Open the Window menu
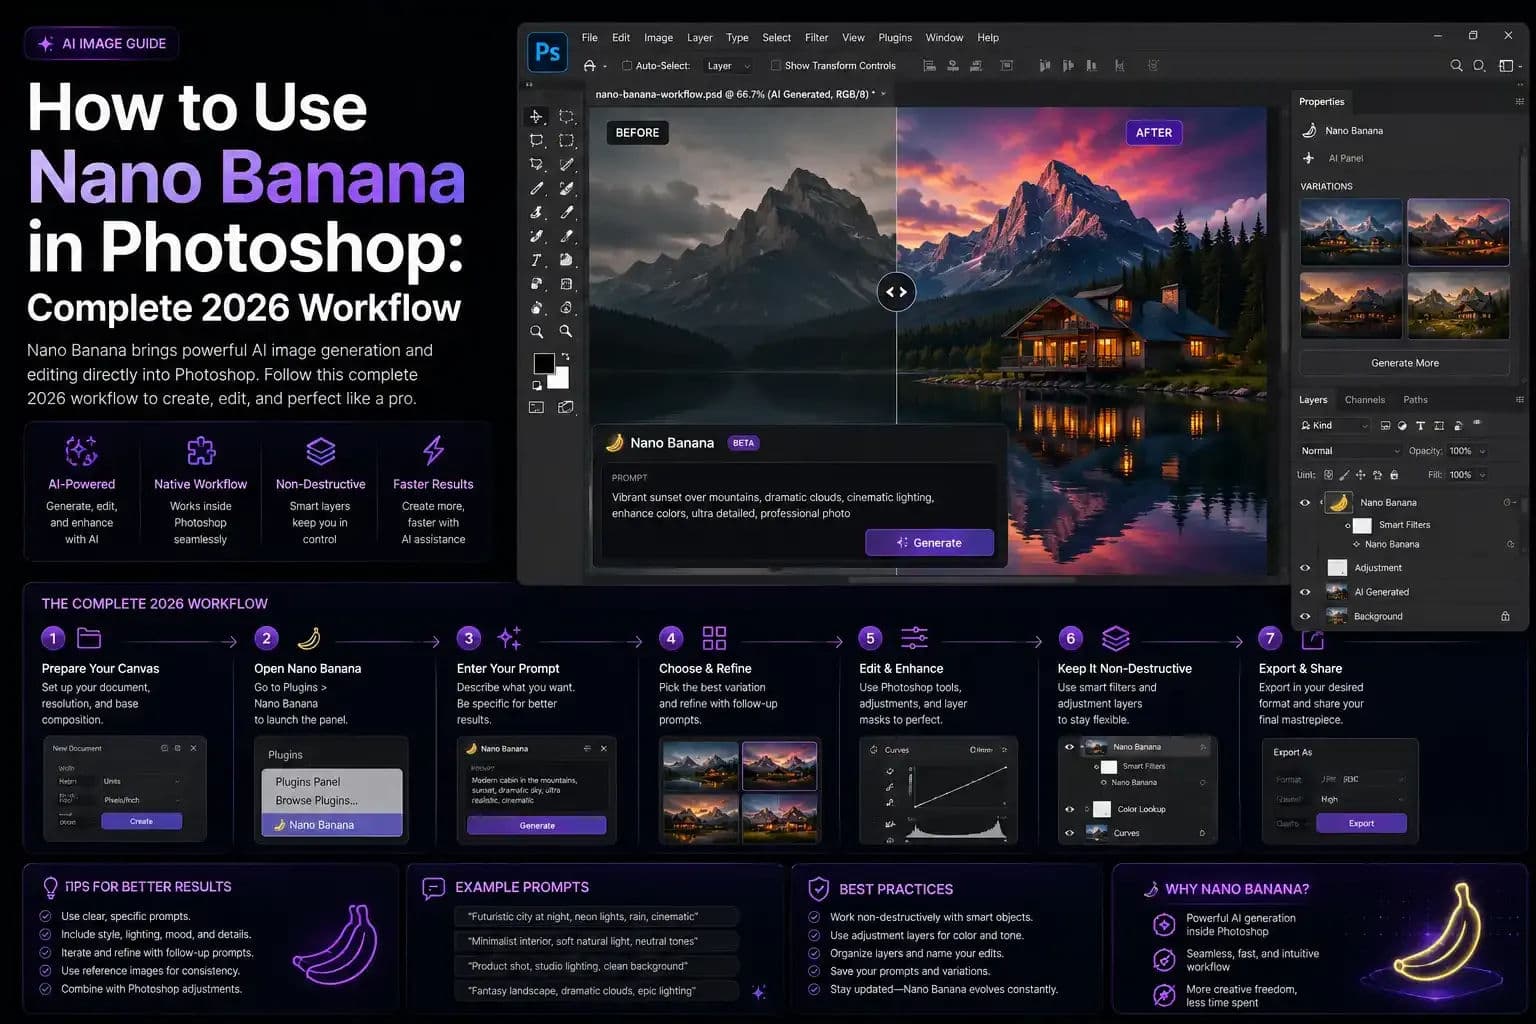The width and height of the screenshot is (1536, 1024). 944,38
